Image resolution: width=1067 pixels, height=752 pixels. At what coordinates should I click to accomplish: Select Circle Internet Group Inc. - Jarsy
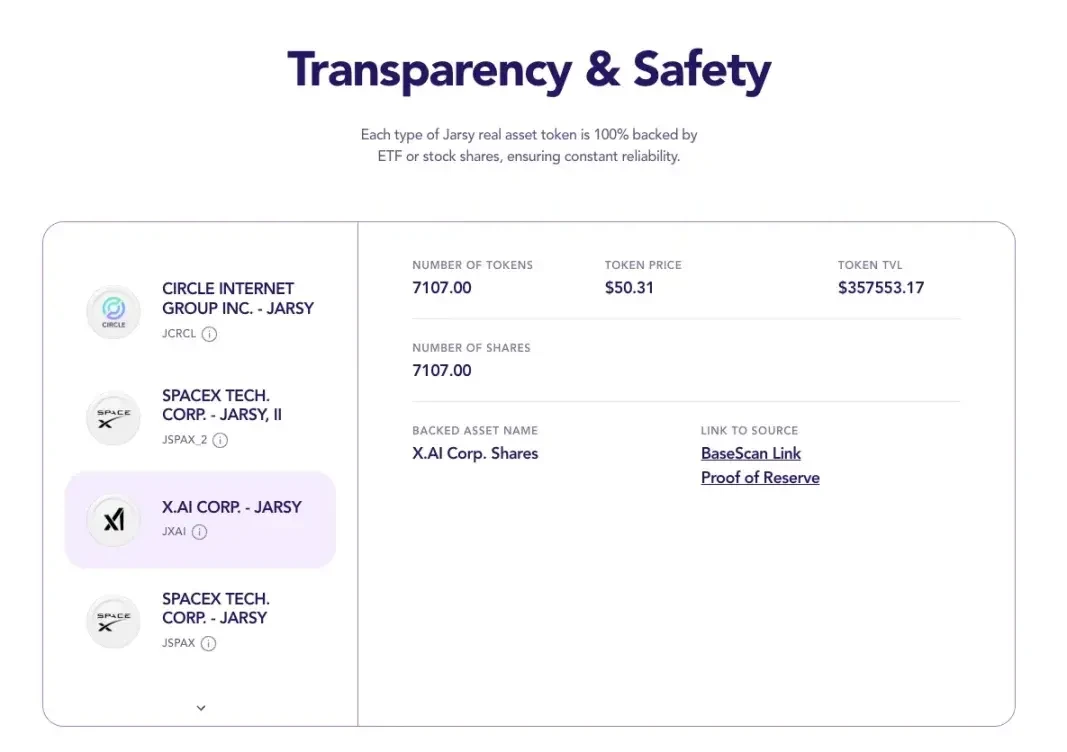200,311
